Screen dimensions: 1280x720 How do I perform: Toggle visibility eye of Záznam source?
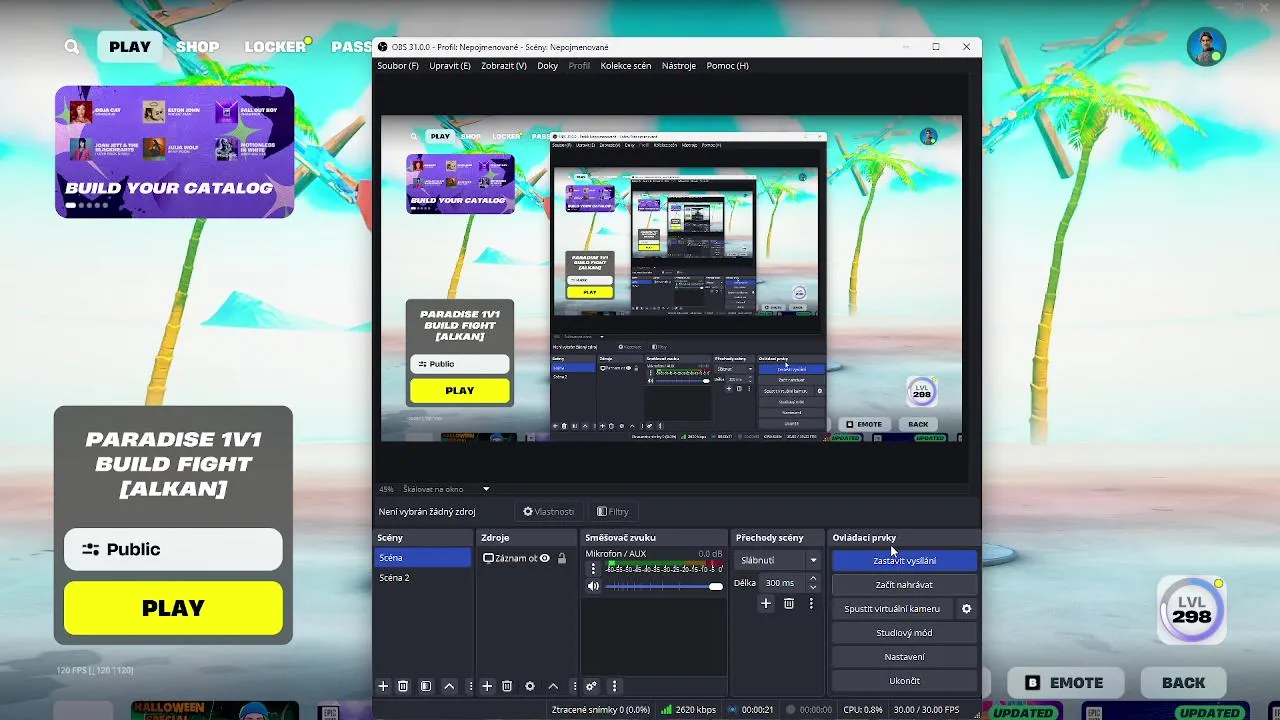click(x=545, y=558)
